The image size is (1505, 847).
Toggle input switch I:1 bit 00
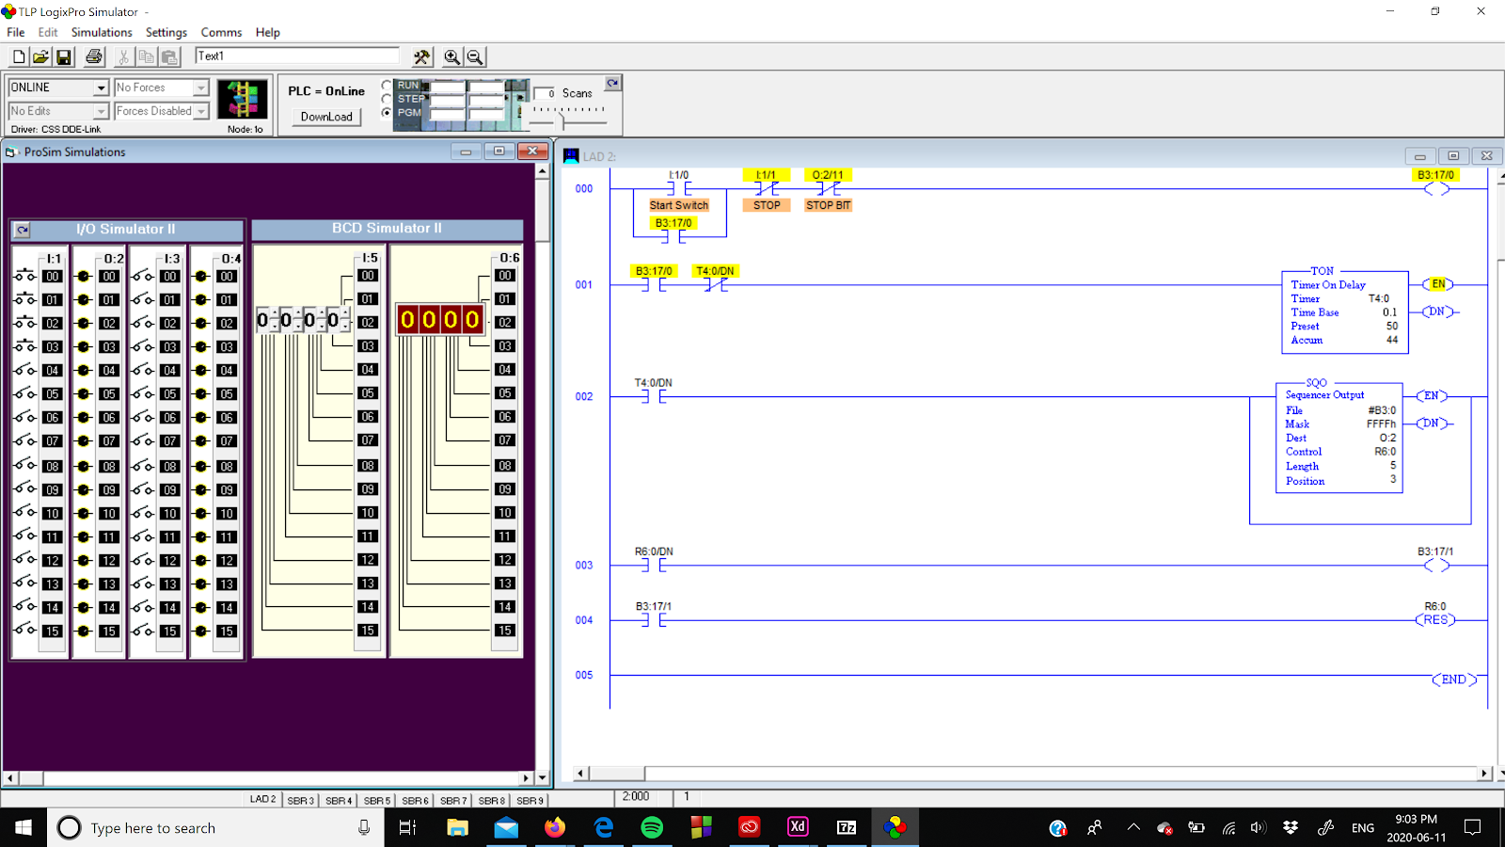(x=25, y=276)
